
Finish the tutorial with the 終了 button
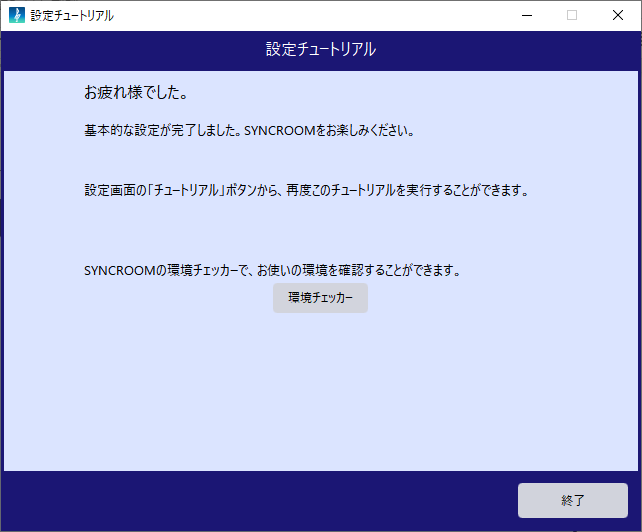[572, 500]
